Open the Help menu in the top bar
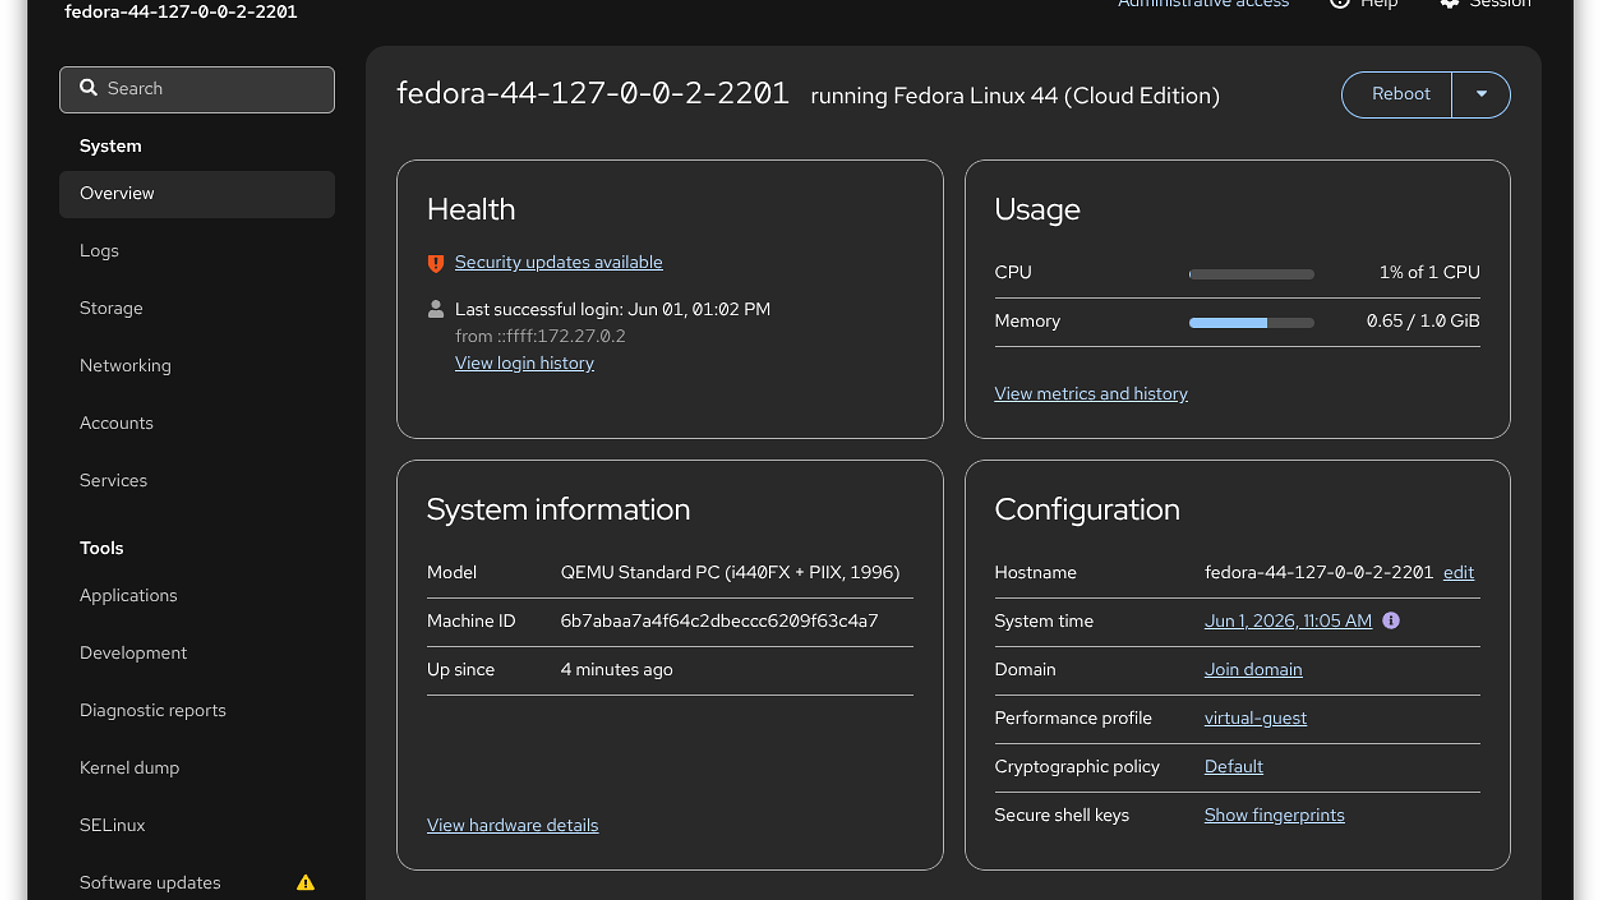 [x=1364, y=4]
